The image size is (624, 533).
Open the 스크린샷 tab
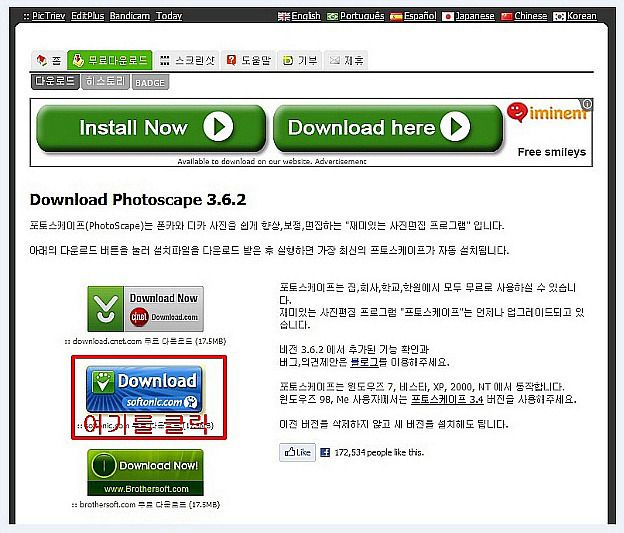coord(187,60)
